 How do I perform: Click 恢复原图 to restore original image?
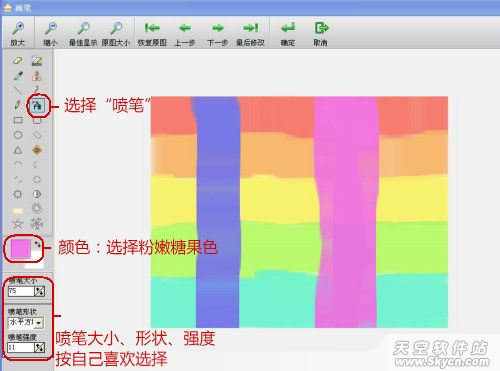[x=152, y=34]
